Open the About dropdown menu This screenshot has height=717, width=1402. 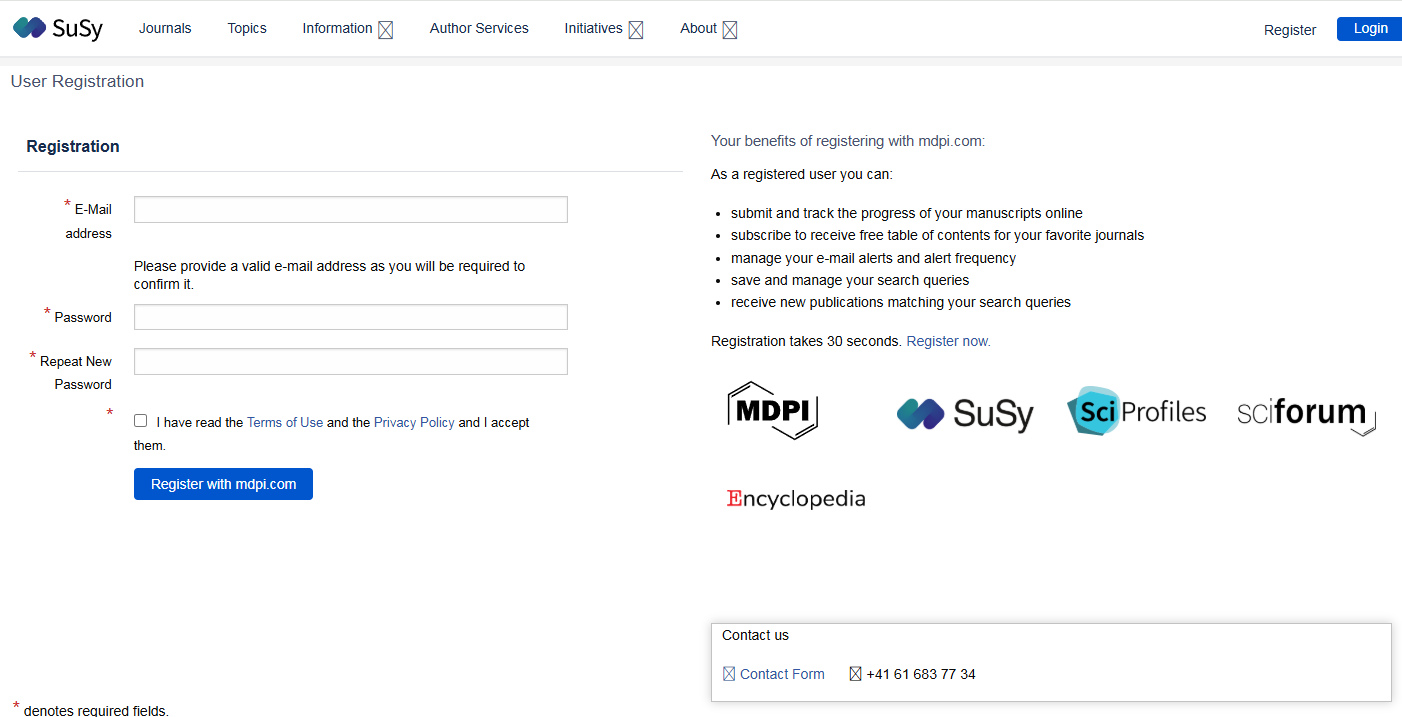708,29
